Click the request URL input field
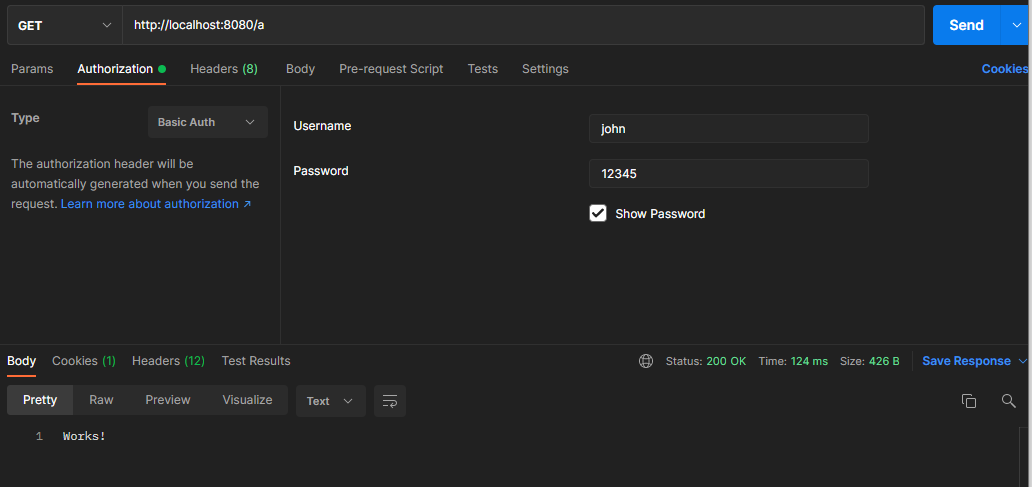This screenshot has width=1032, height=487. (x=523, y=25)
